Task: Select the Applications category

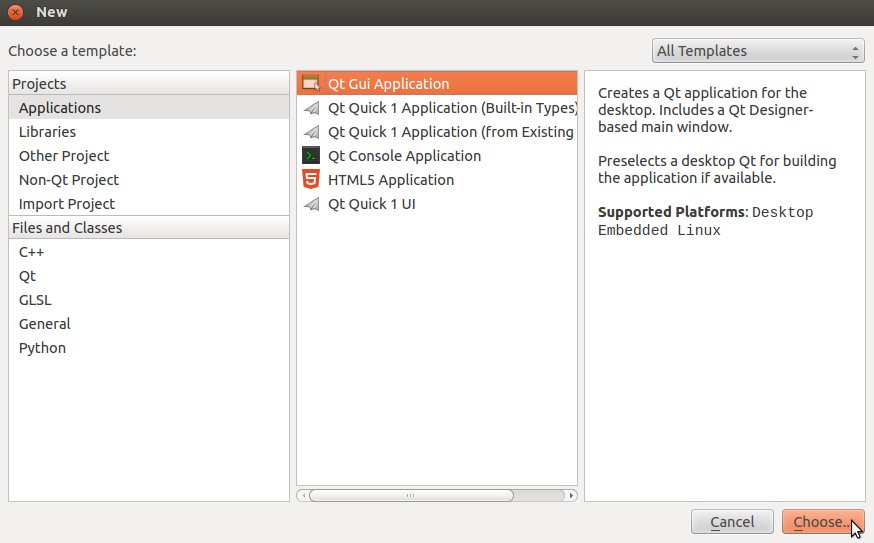Action: point(149,108)
